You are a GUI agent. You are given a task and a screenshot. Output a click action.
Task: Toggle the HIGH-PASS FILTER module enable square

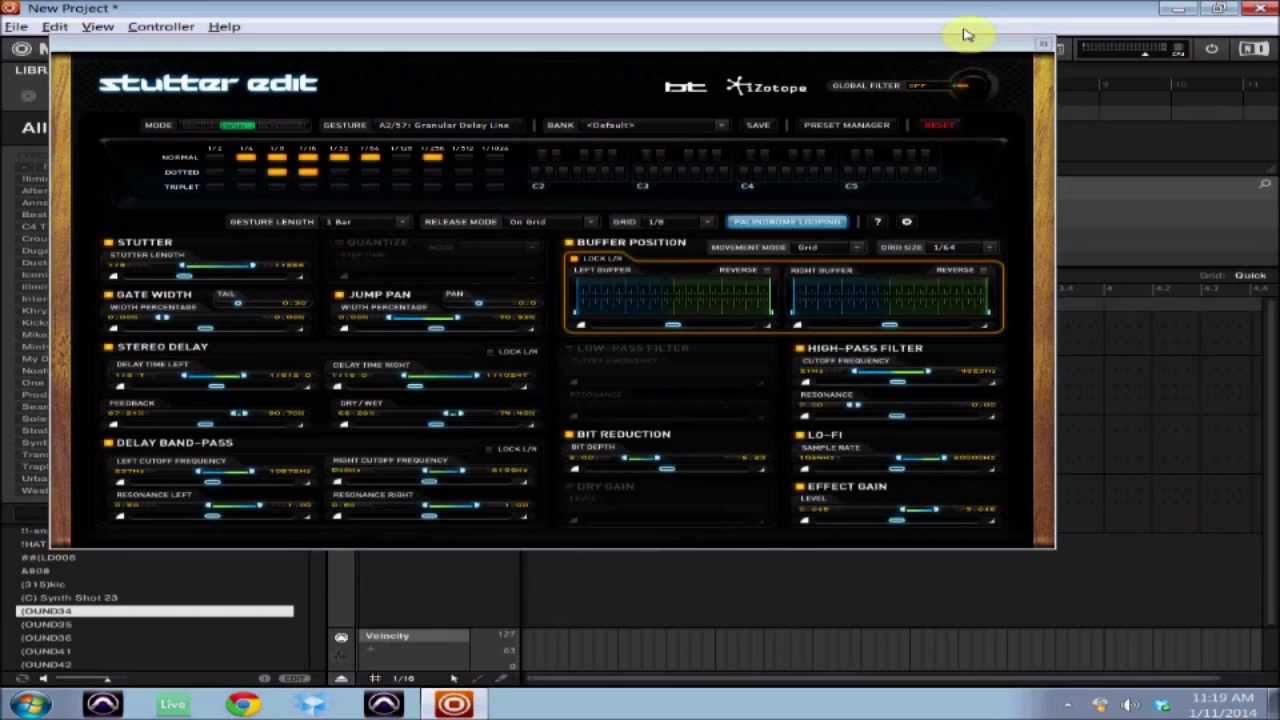(x=800, y=348)
